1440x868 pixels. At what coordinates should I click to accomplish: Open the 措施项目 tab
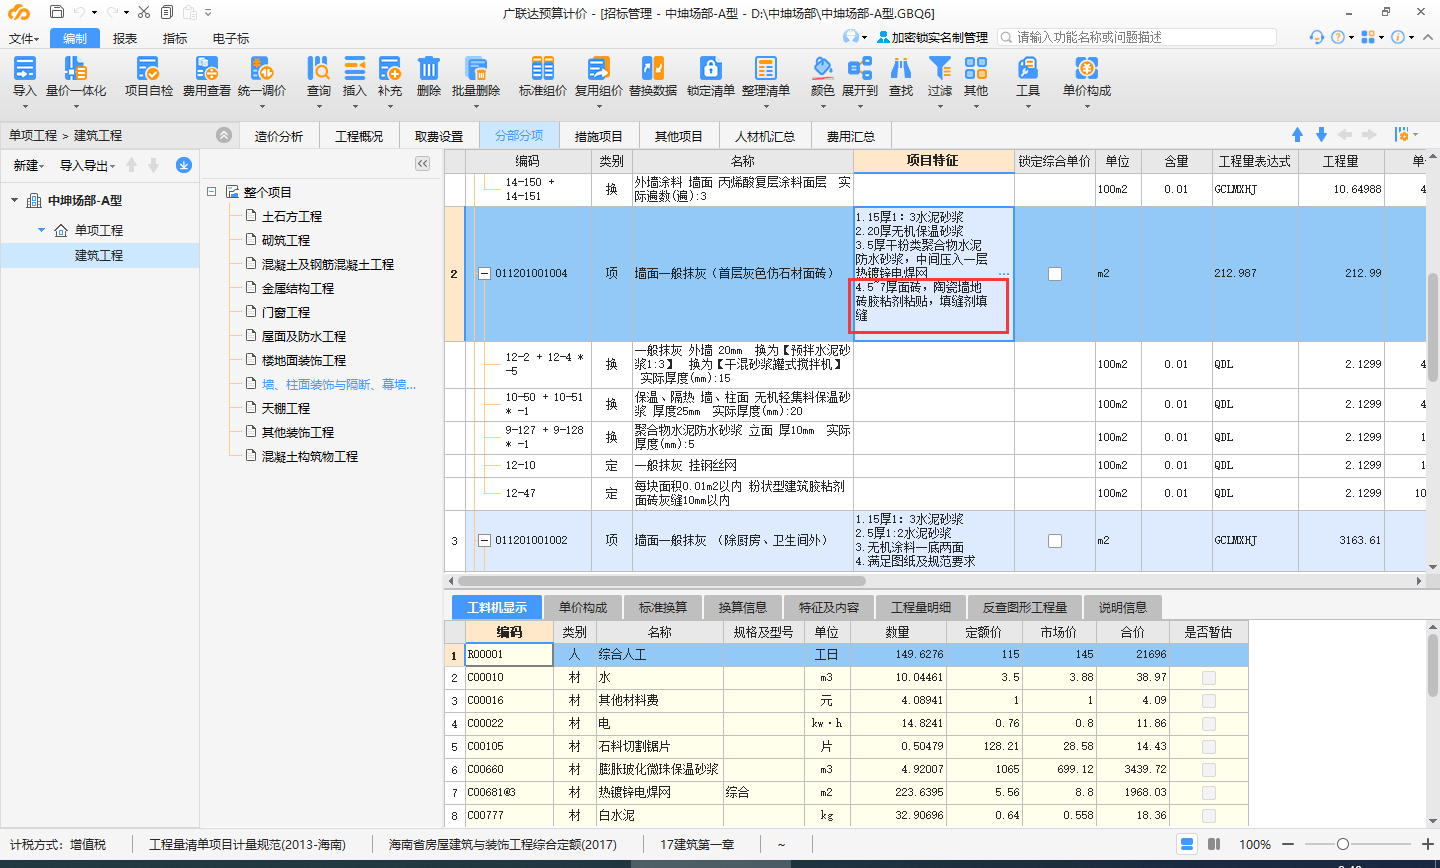pos(598,136)
